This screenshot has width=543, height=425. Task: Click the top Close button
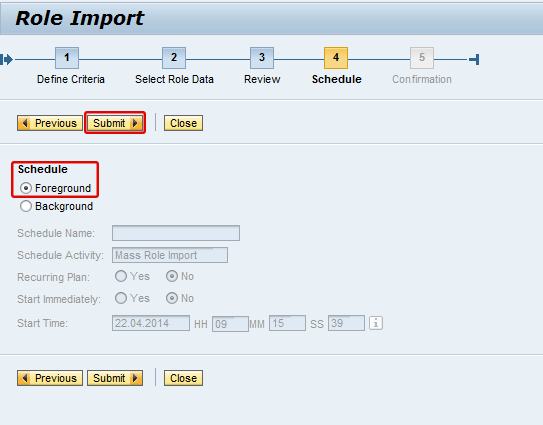point(183,123)
